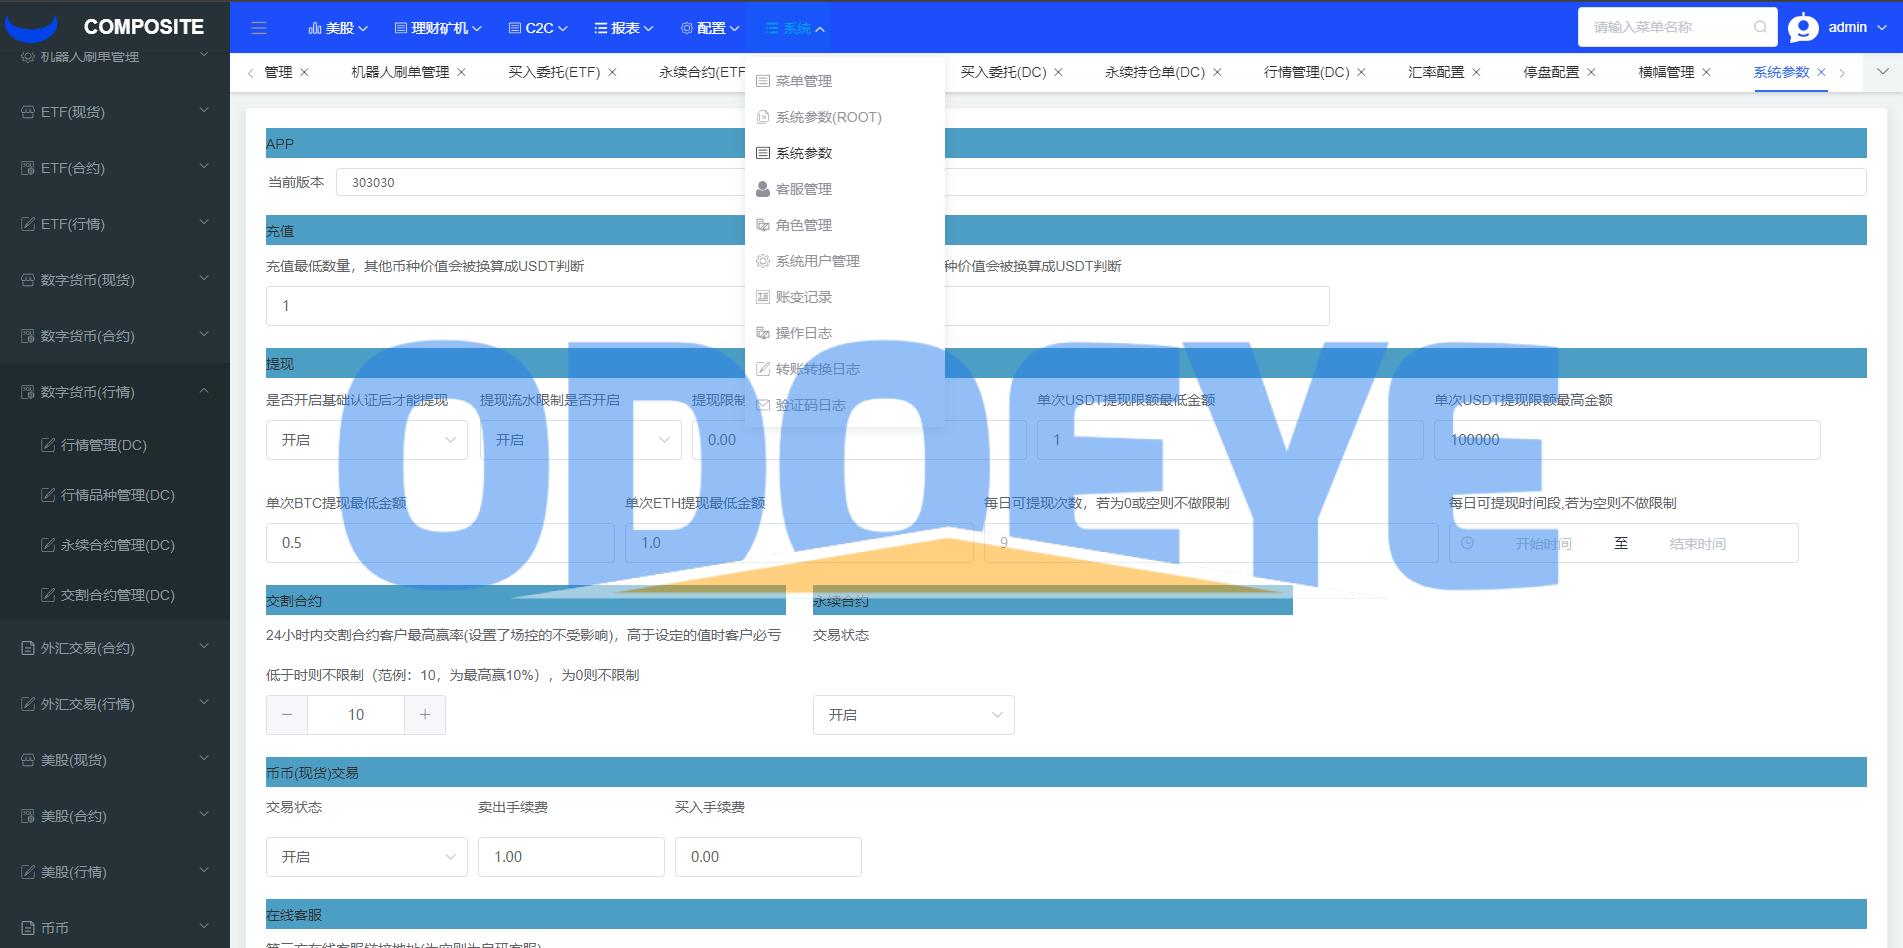Expand 美股(现货) in the sidebar
1903x948 pixels.
click(115, 760)
